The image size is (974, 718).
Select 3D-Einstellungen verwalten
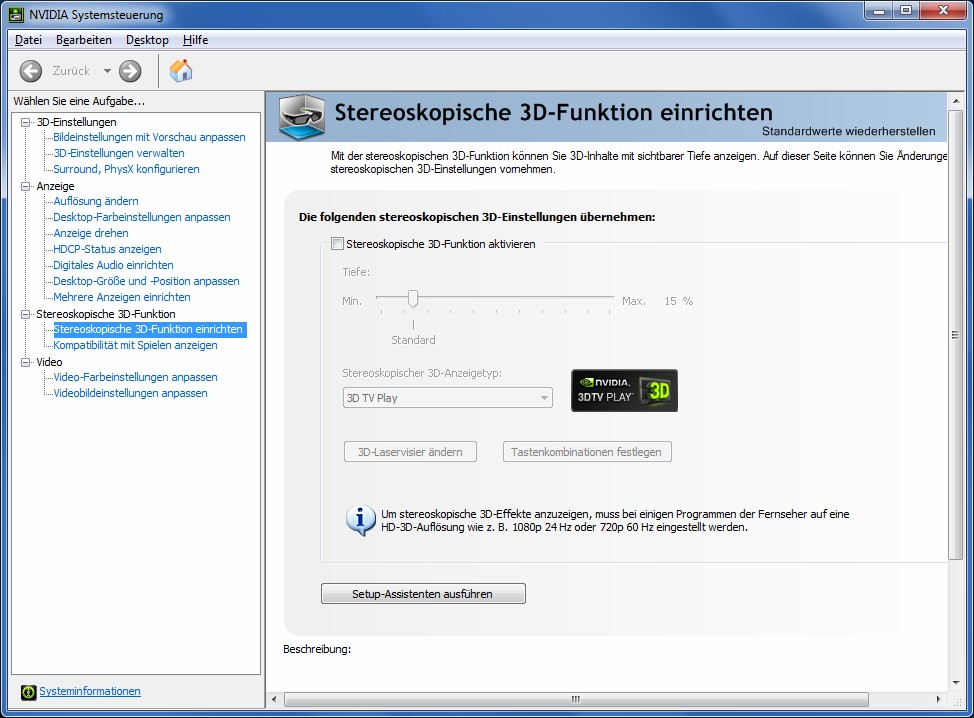[119, 153]
